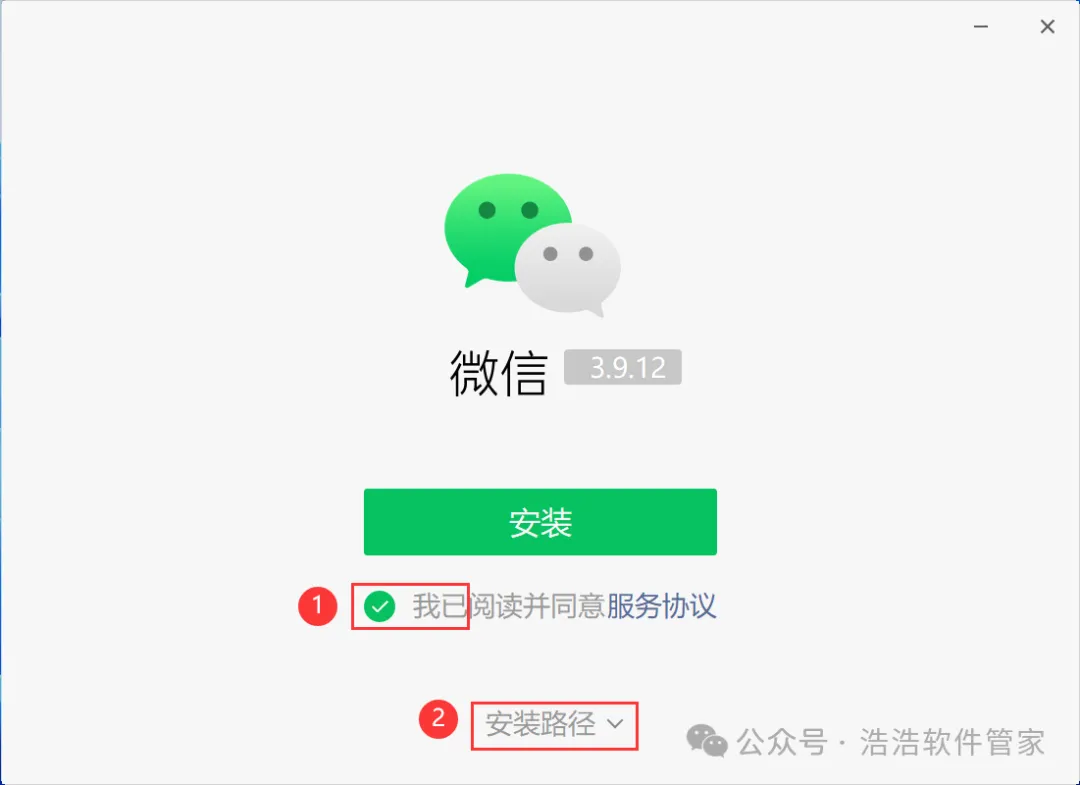Click the 公众号 watermark text
This screenshot has width=1080, height=785.
(x=782, y=742)
